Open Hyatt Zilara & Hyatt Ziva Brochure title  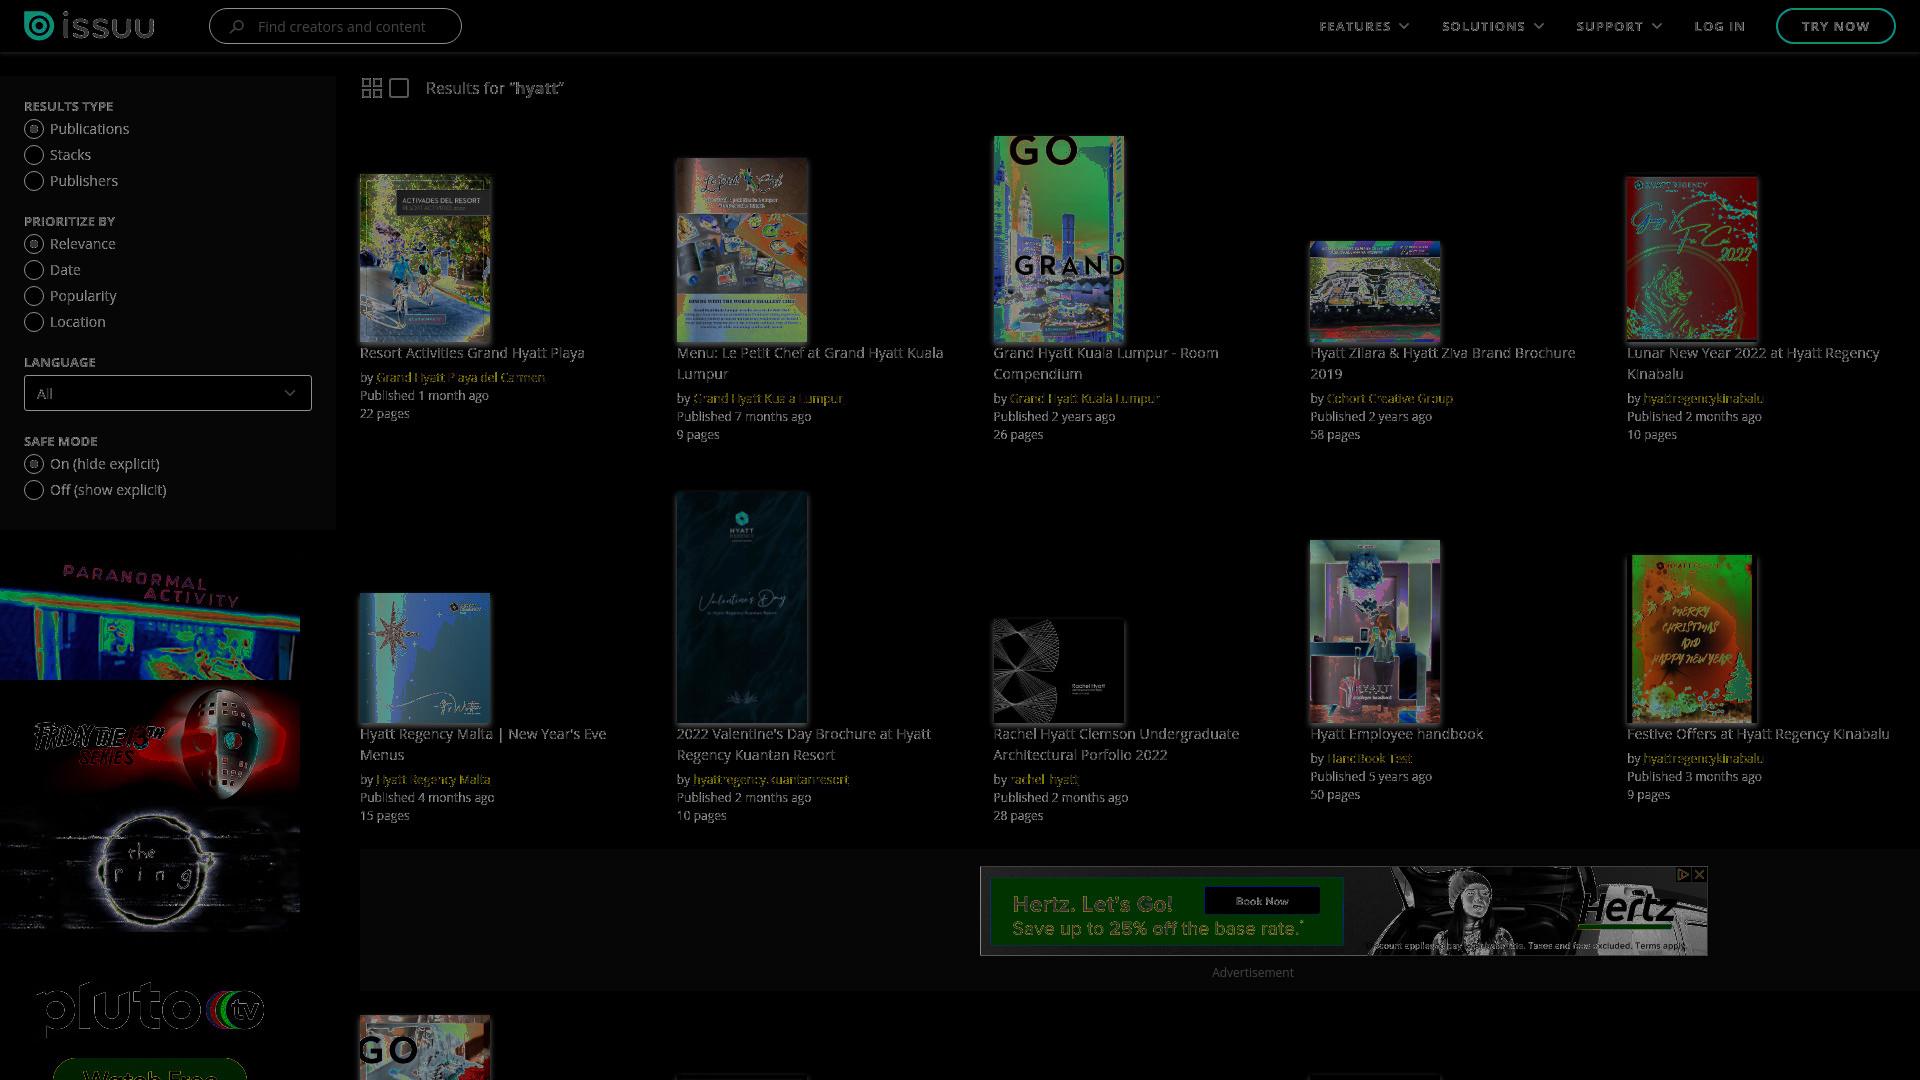click(1442, 363)
